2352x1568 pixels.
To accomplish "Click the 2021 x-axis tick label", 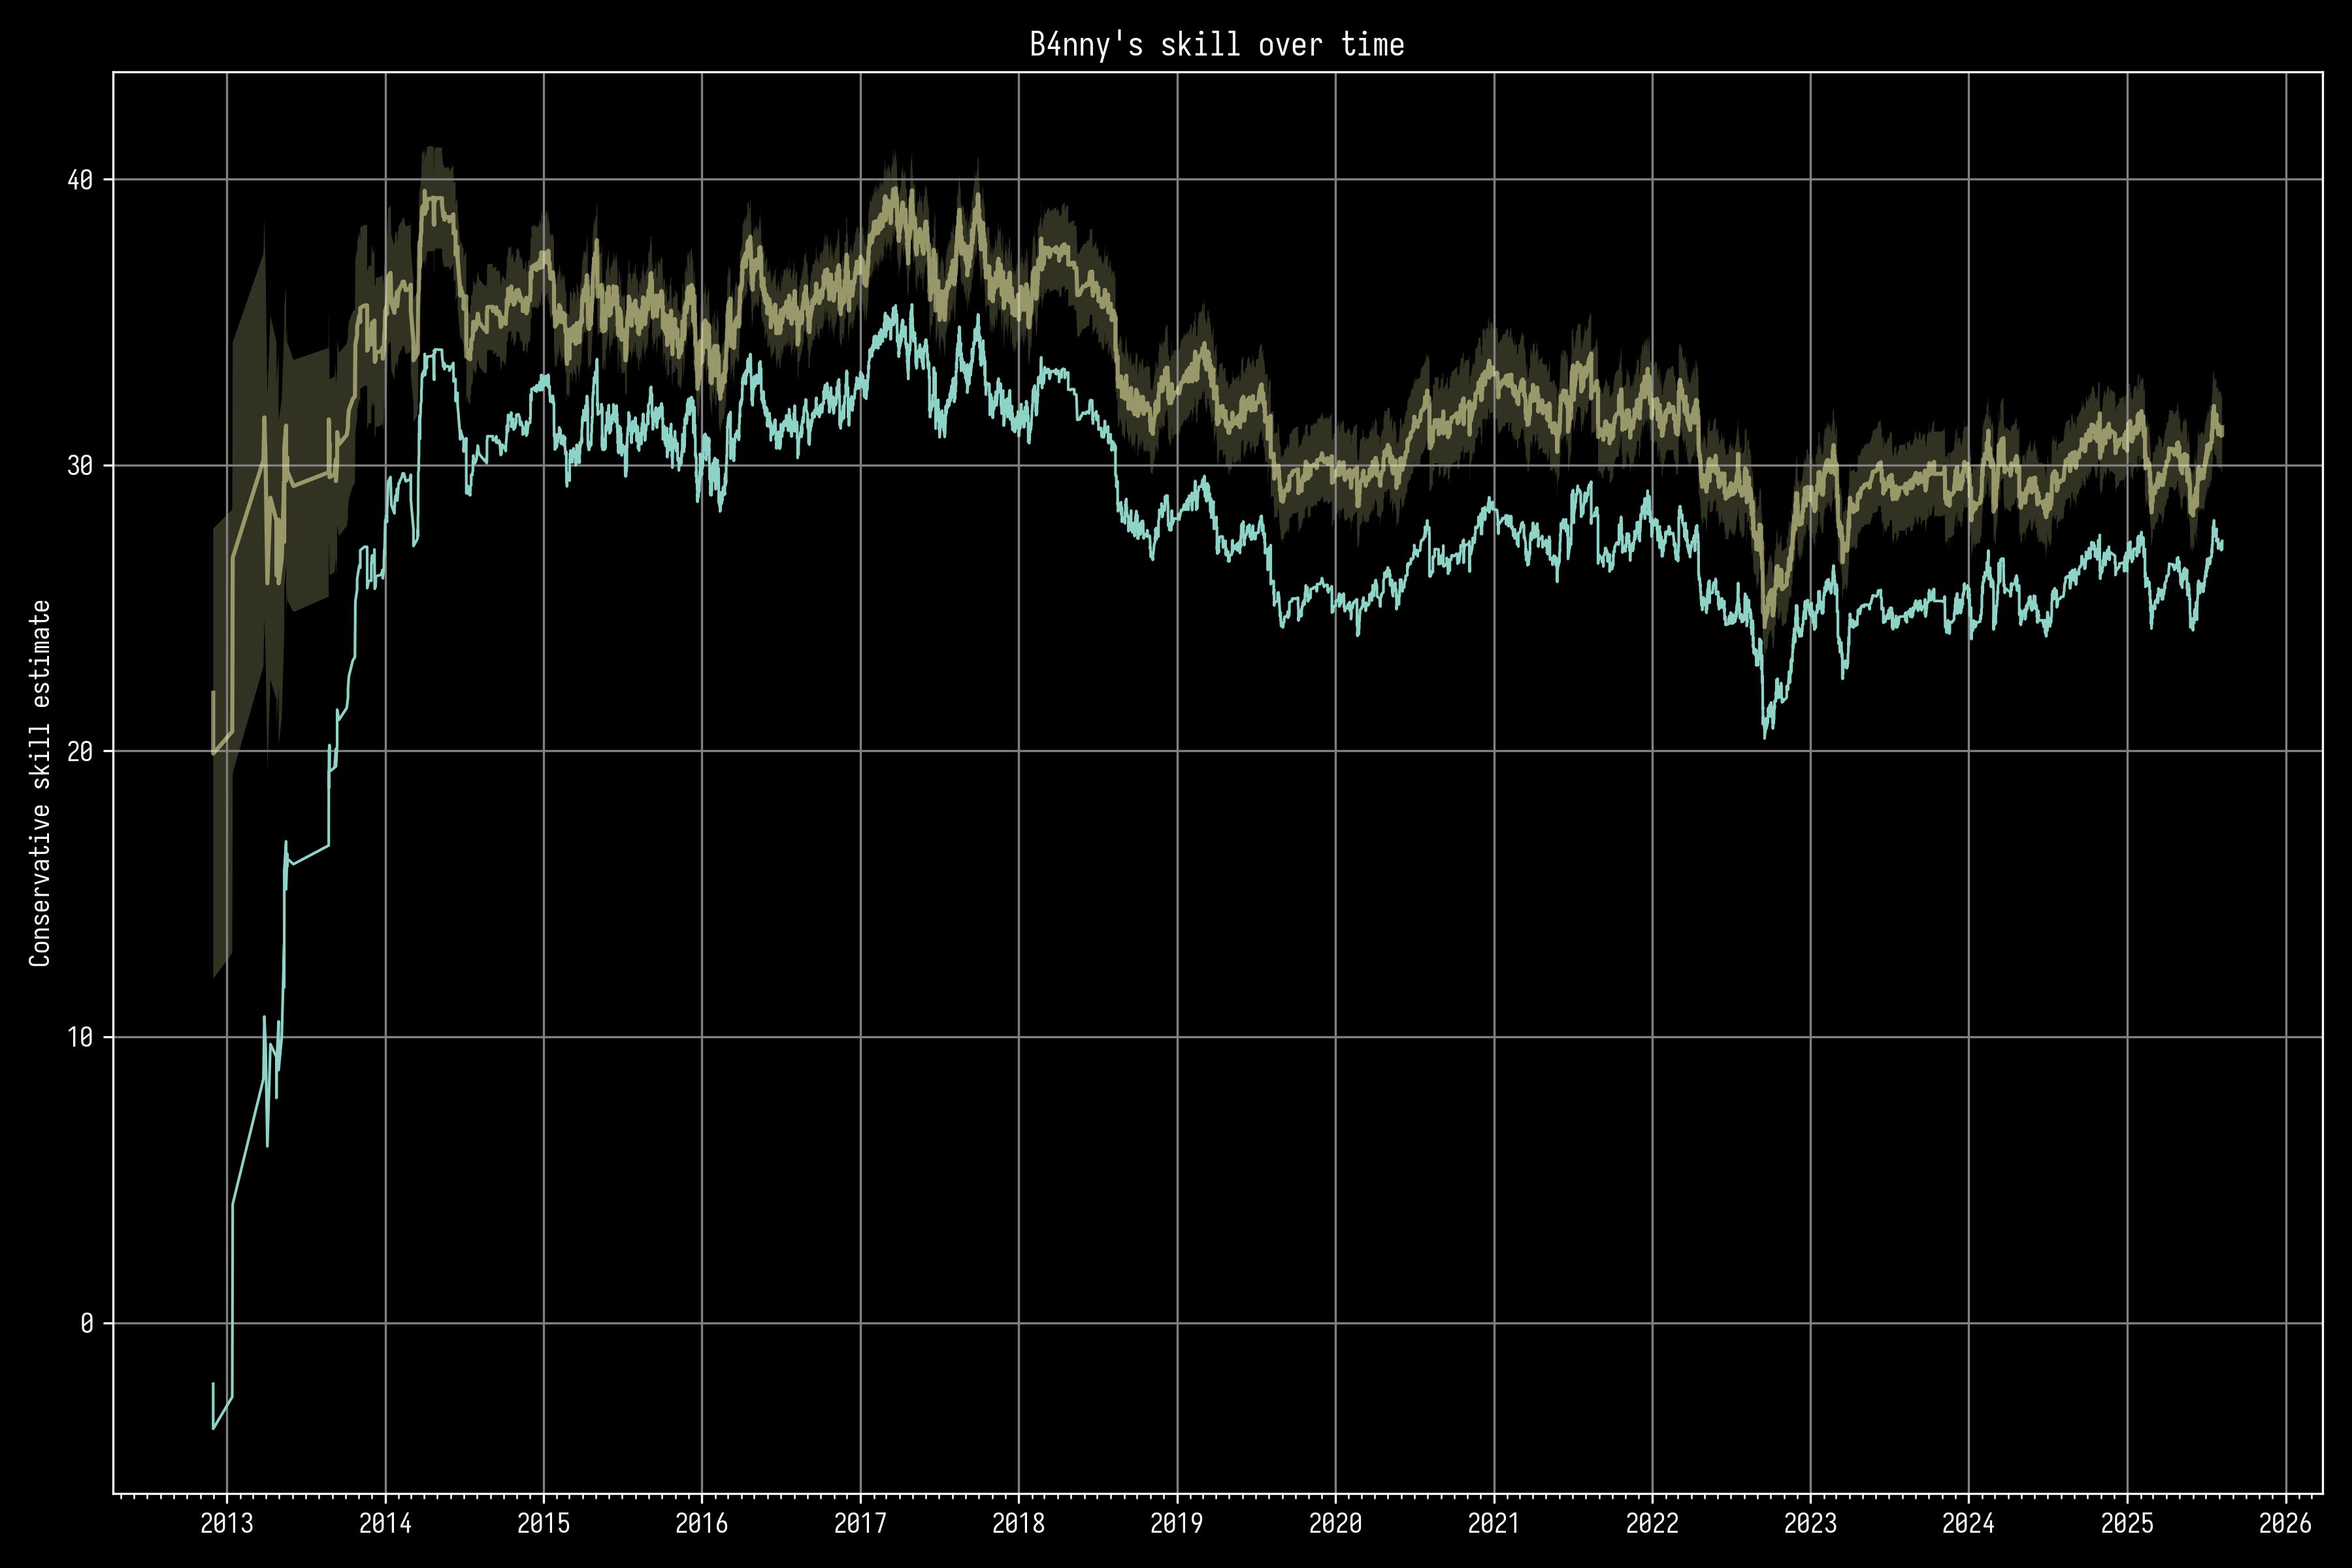I will coord(1493,1523).
